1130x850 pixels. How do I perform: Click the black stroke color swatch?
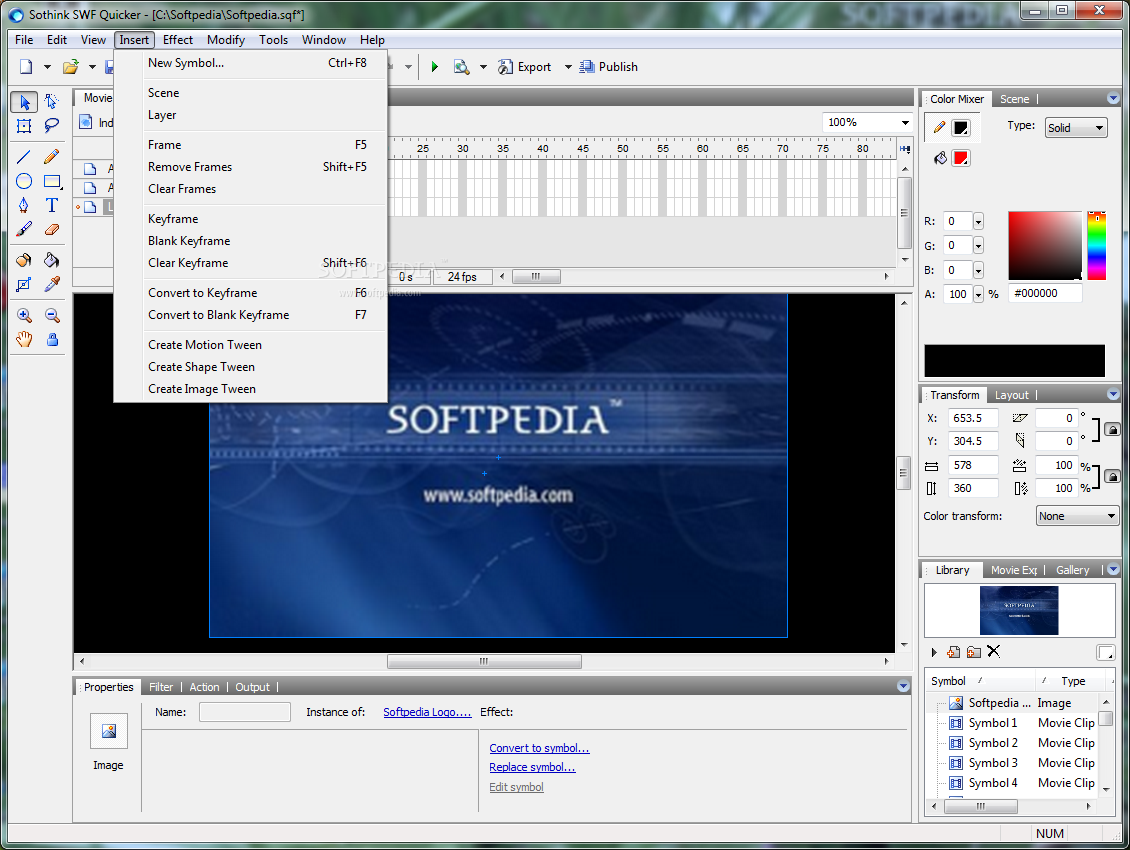pyautogui.click(x=961, y=128)
